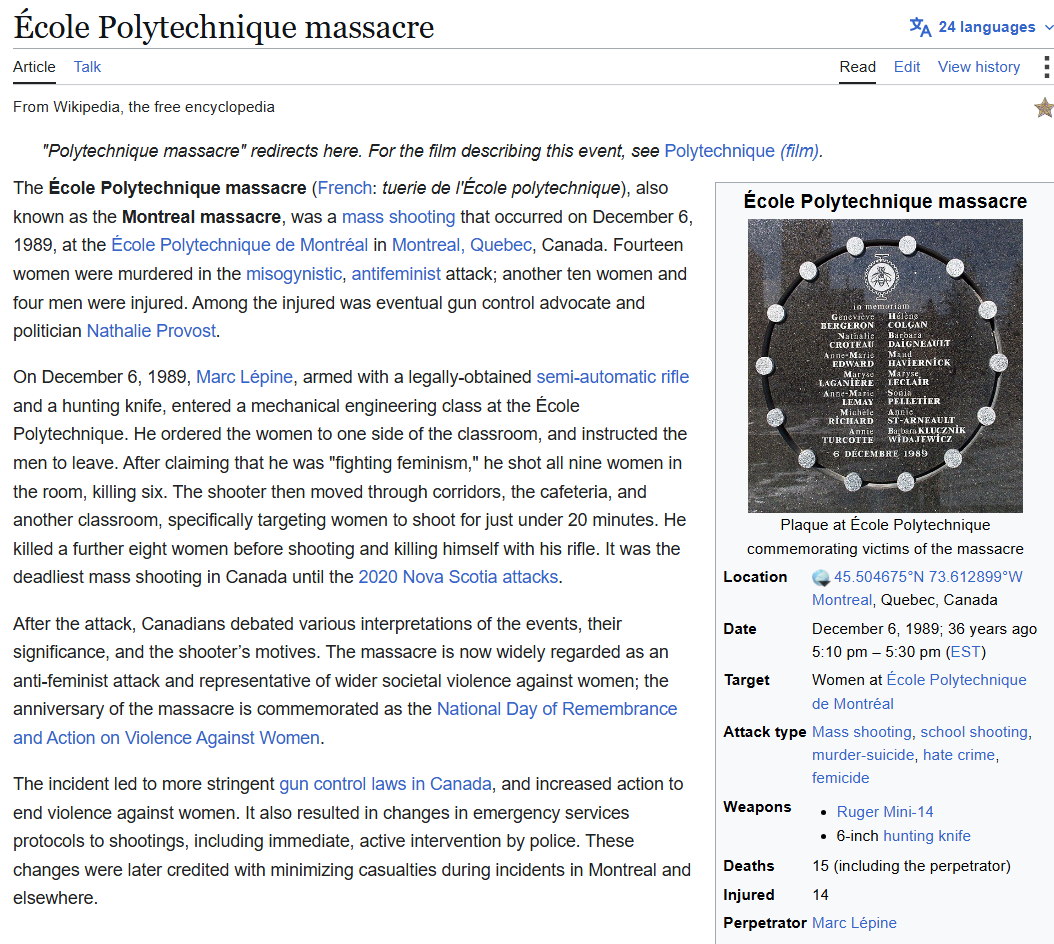Click the globe icon beside coordinates
Screen dimensions: 1054x944
821,578
